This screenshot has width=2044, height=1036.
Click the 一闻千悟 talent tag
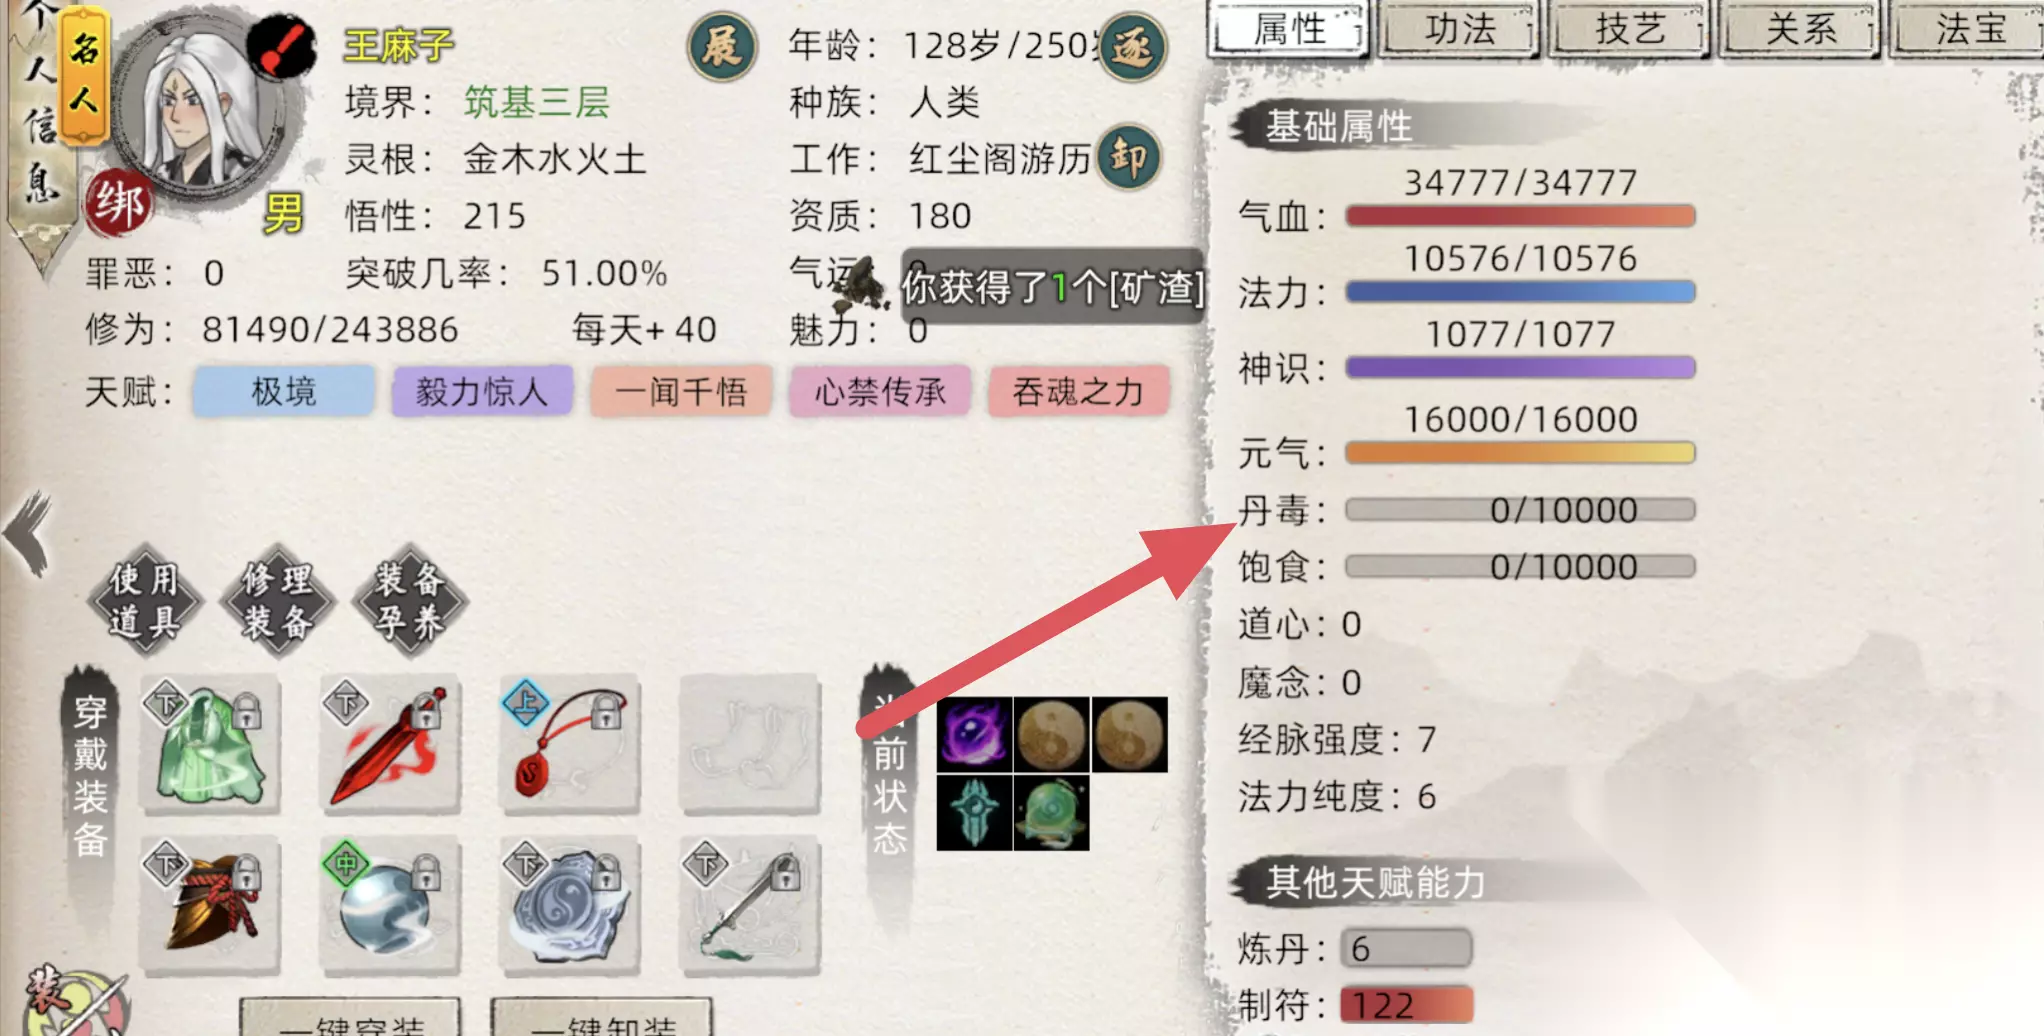click(681, 391)
